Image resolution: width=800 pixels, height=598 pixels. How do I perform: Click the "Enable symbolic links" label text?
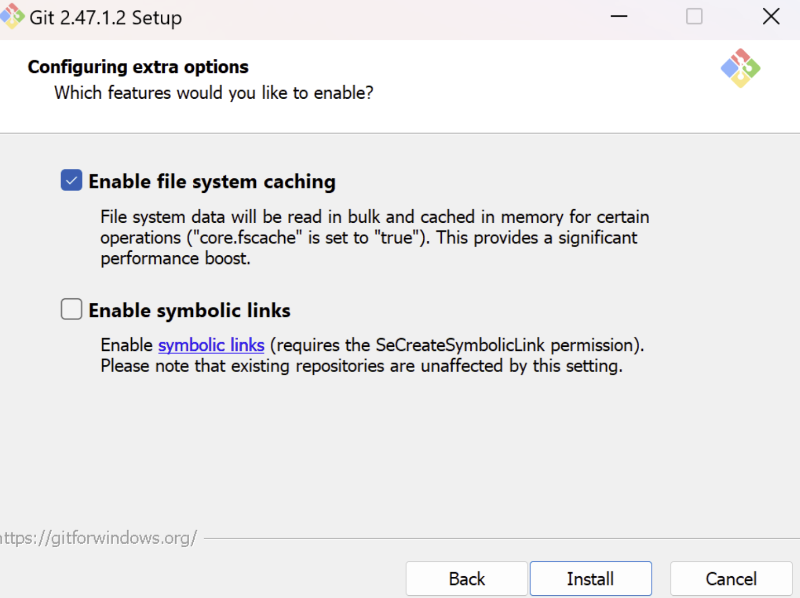click(189, 310)
